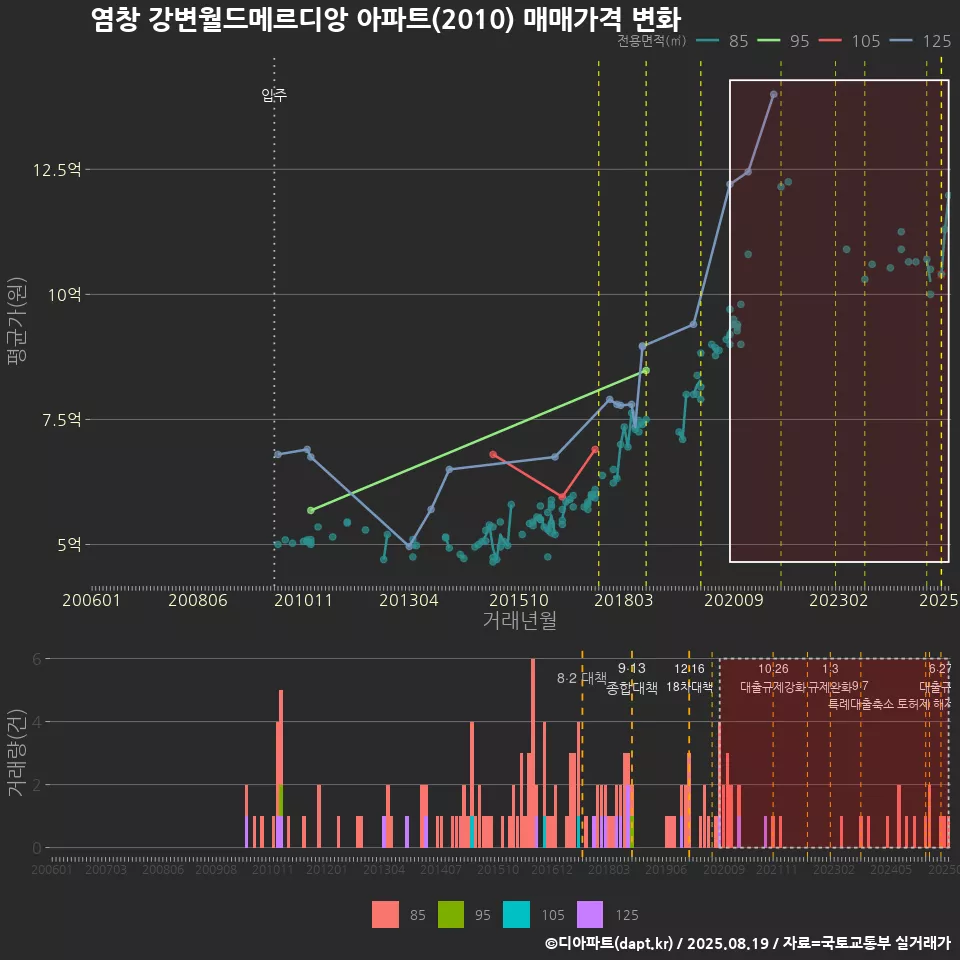The image size is (960, 960).
Task: Click the green 95㎡ line end point
Action: (x=646, y=370)
